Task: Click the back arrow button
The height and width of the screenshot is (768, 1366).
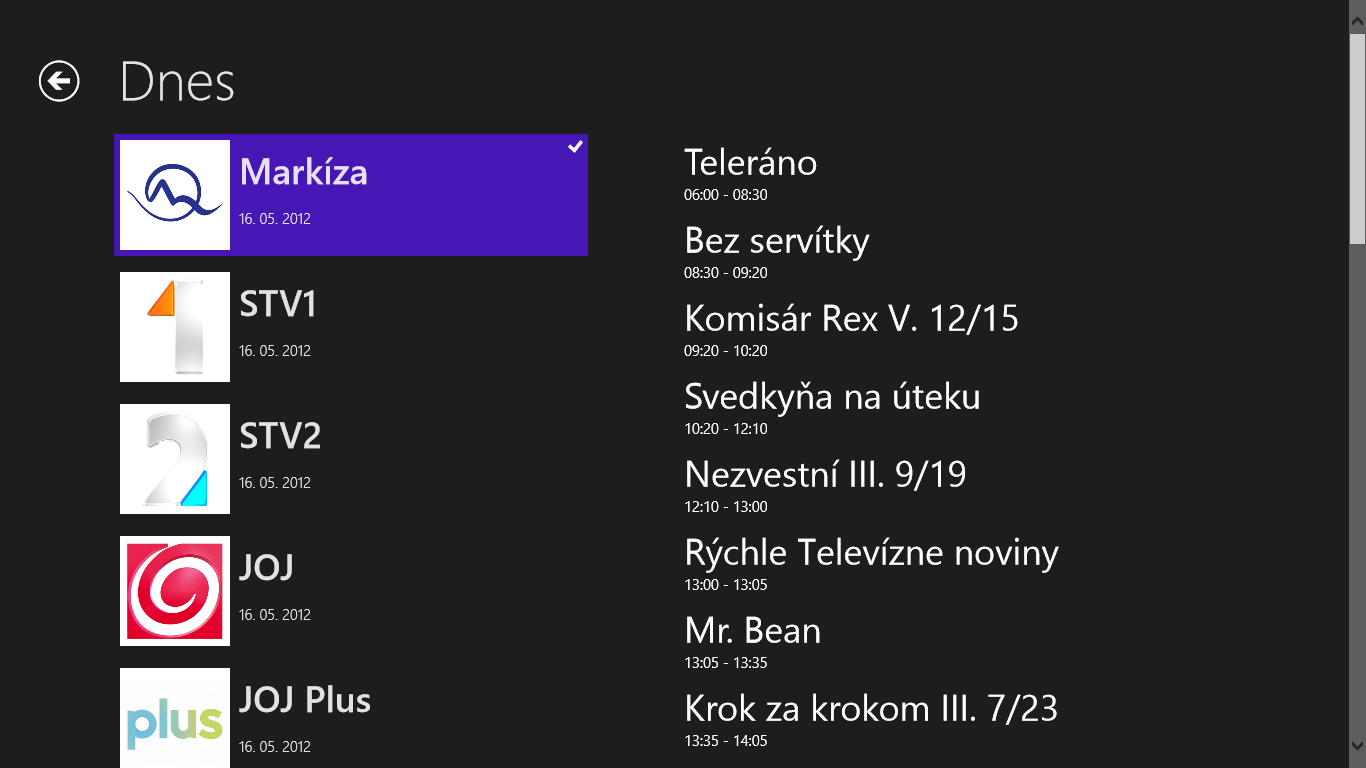Action: (59, 81)
